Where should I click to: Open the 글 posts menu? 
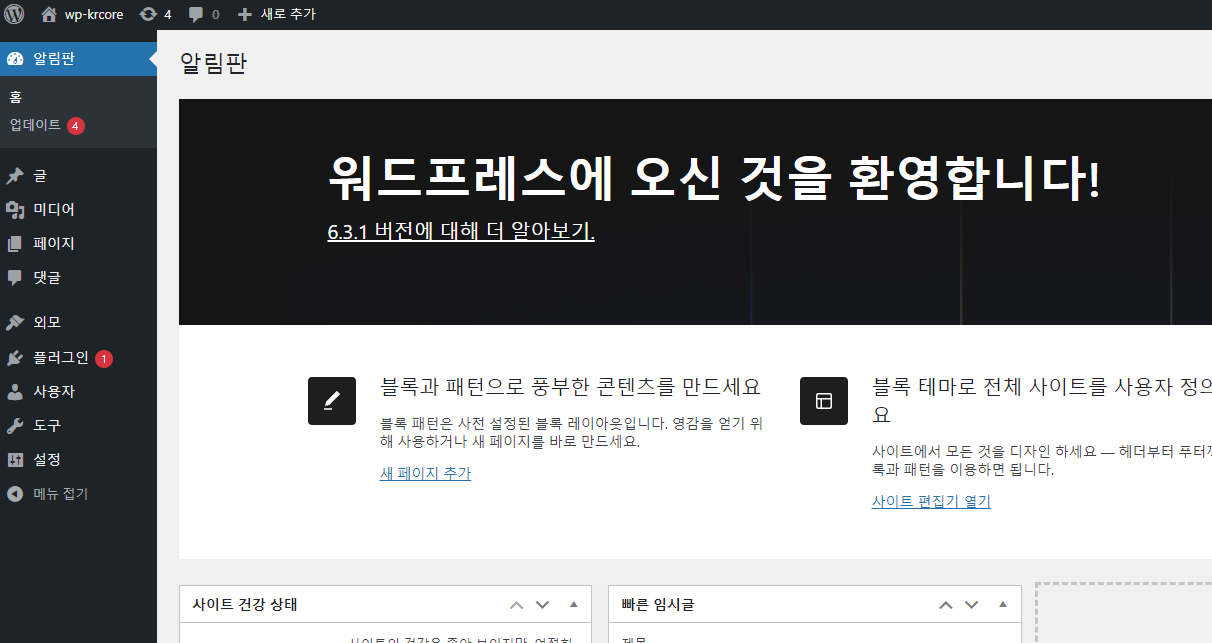pos(78,176)
